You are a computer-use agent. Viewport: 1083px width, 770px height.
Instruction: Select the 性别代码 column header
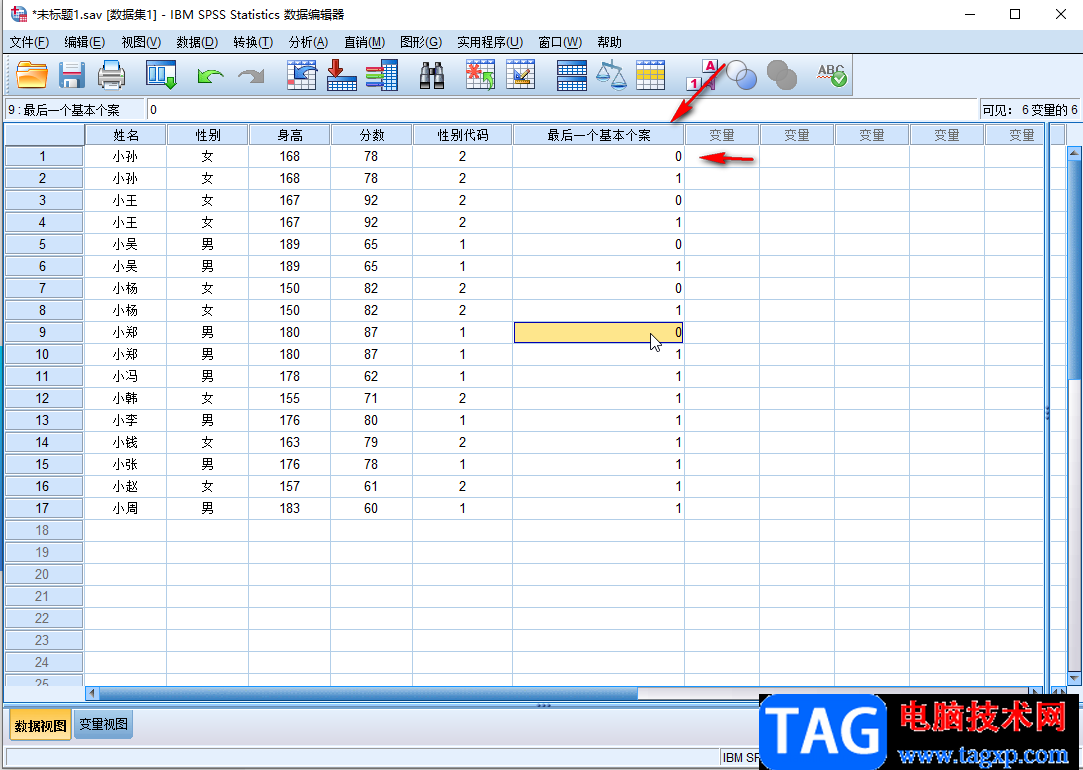(463, 135)
